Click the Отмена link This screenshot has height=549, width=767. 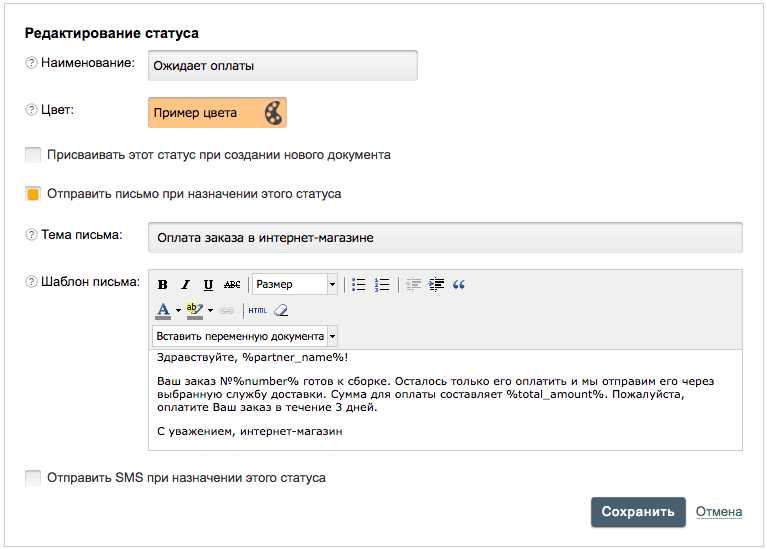click(718, 512)
